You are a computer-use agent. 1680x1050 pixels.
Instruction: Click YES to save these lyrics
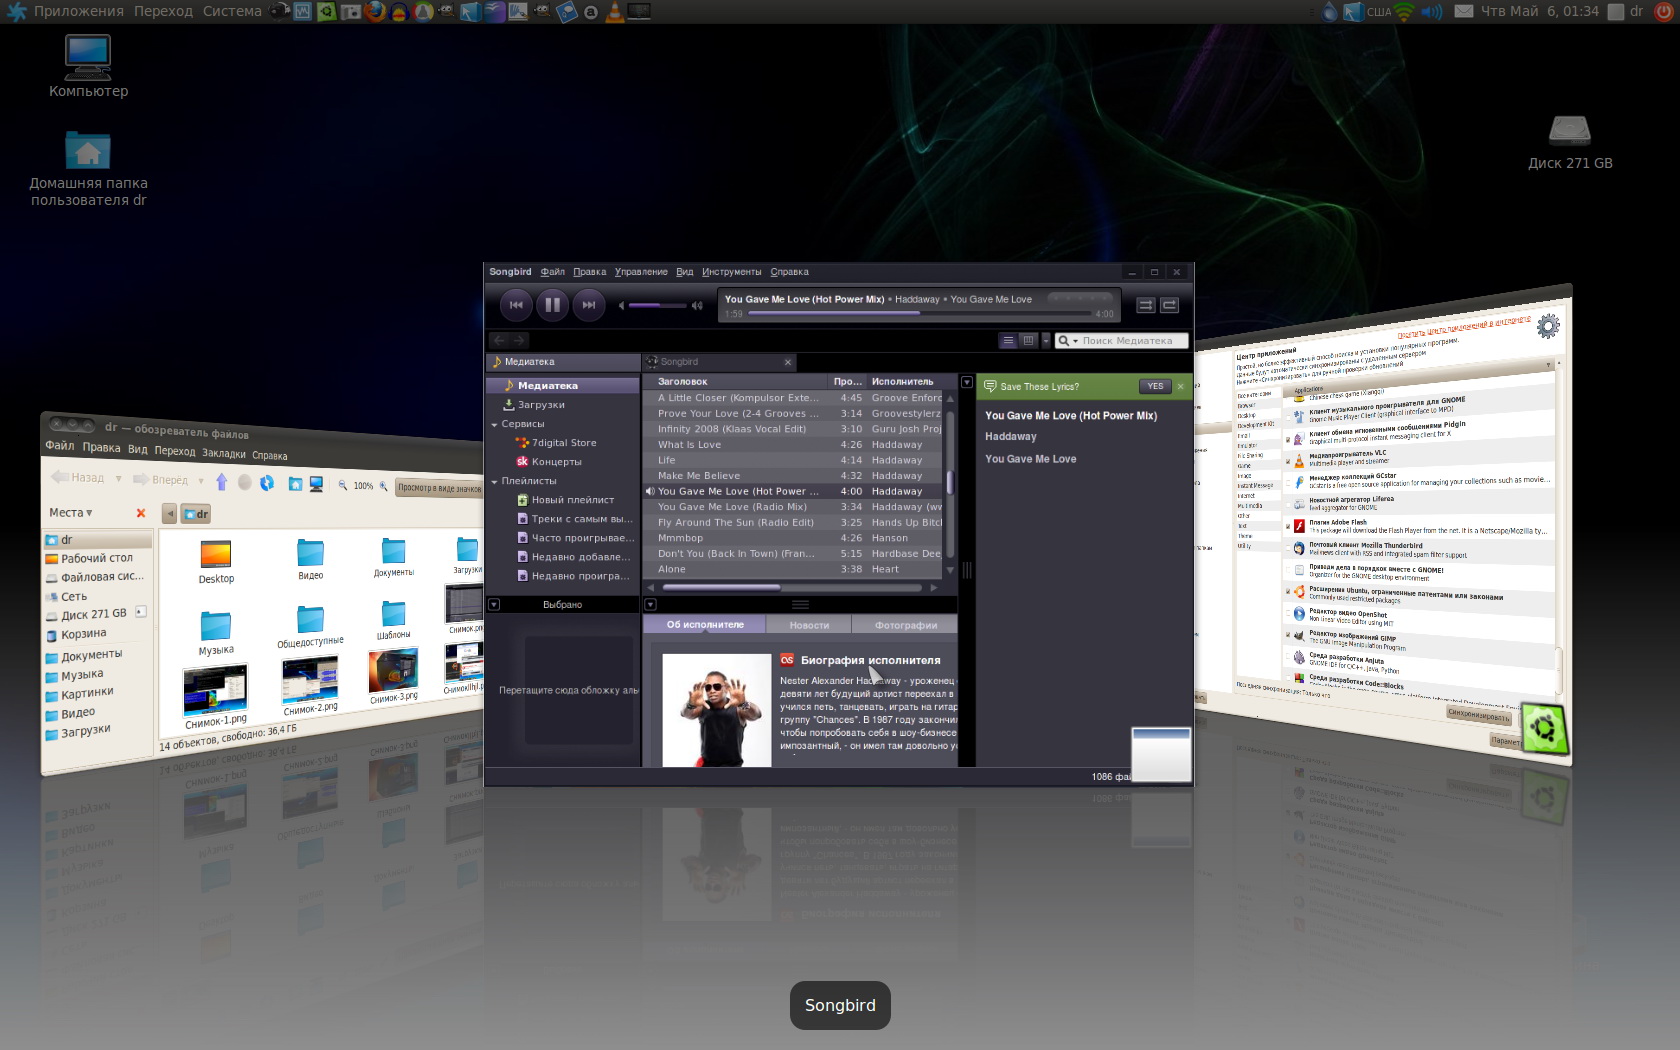[1155, 386]
